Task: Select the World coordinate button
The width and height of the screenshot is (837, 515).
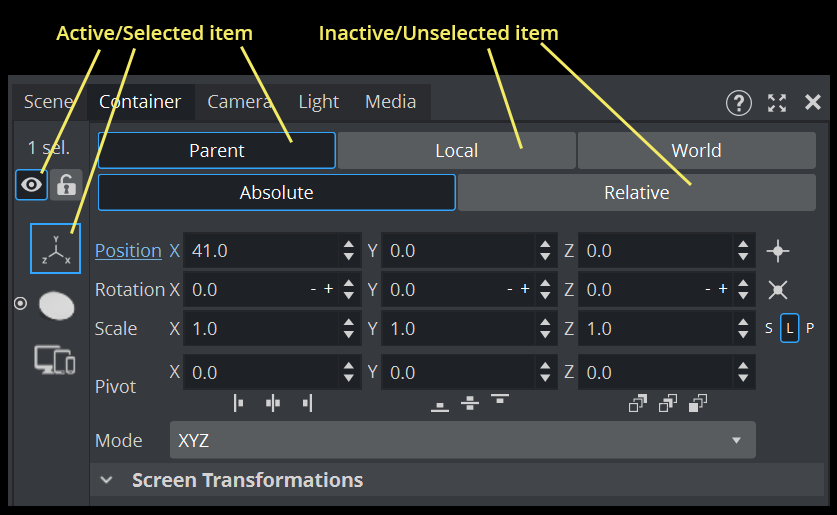Action: (x=696, y=151)
